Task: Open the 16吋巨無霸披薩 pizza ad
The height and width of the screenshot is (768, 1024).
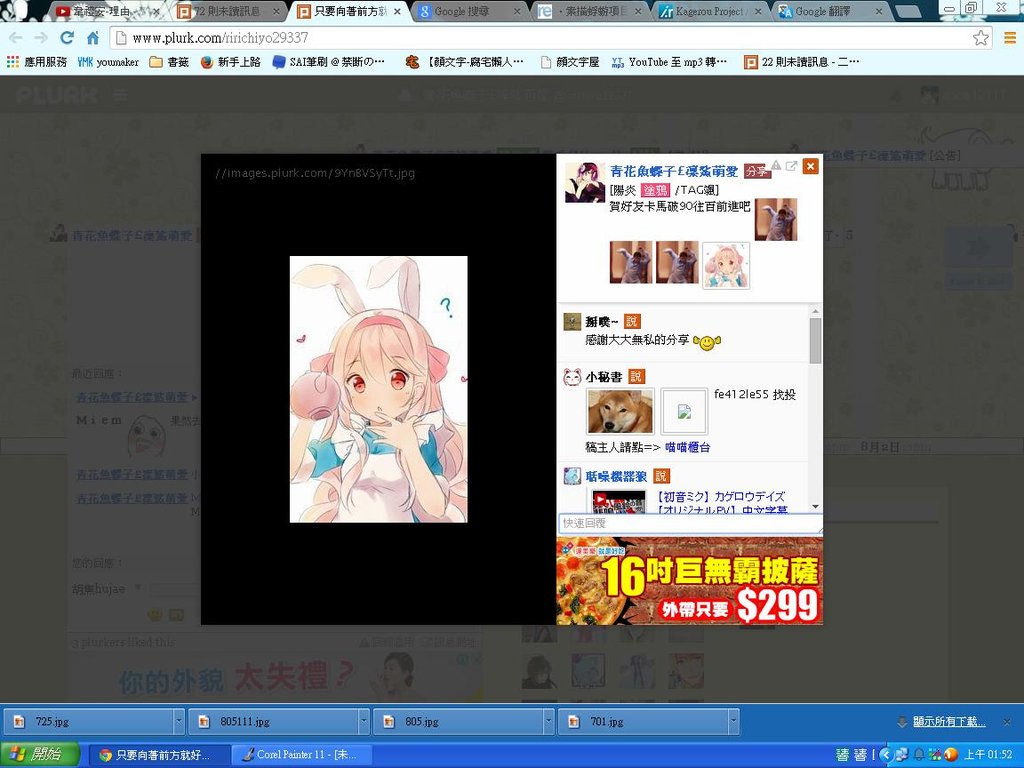Action: (x=690, y=581)
